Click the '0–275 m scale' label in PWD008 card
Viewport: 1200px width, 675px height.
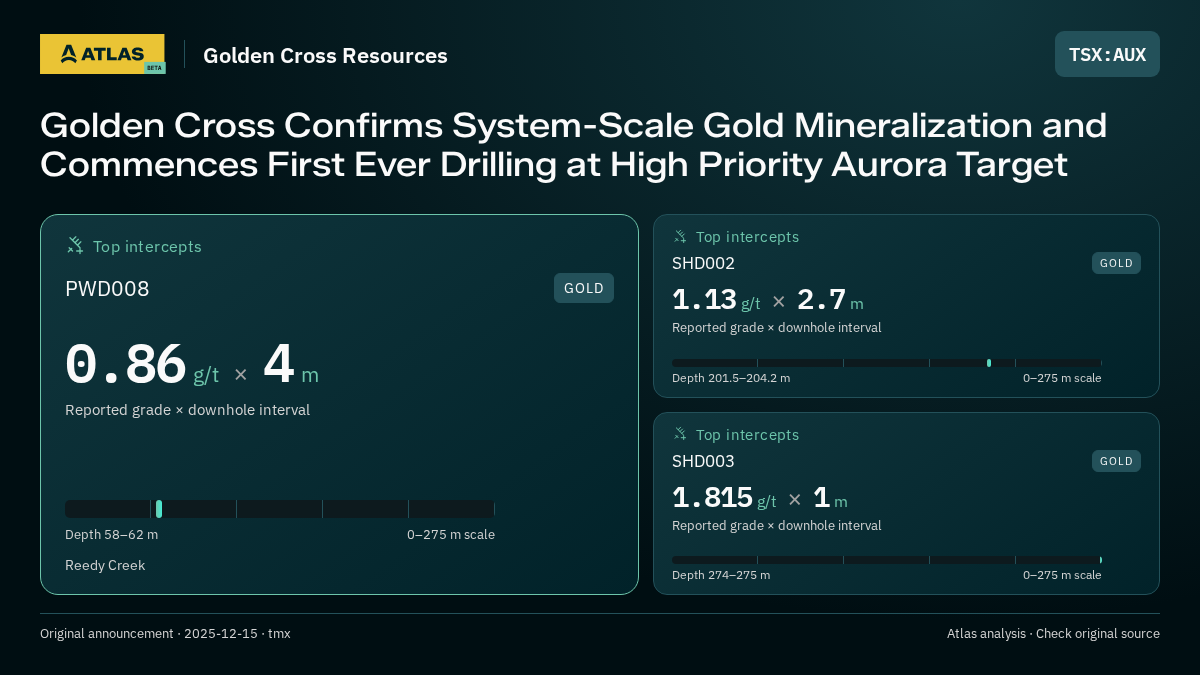(x=451, y=534)
